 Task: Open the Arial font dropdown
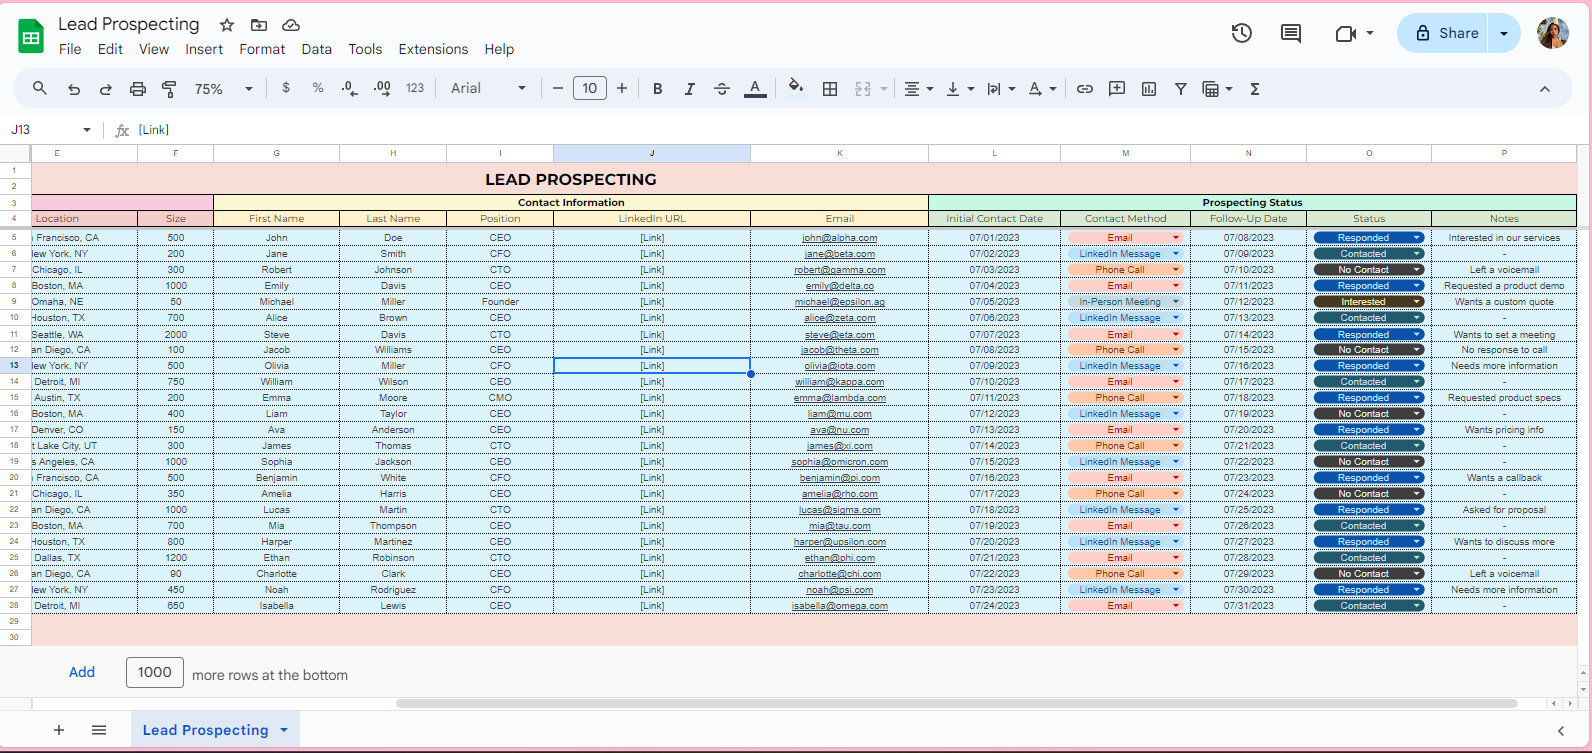tap(488, 88)
